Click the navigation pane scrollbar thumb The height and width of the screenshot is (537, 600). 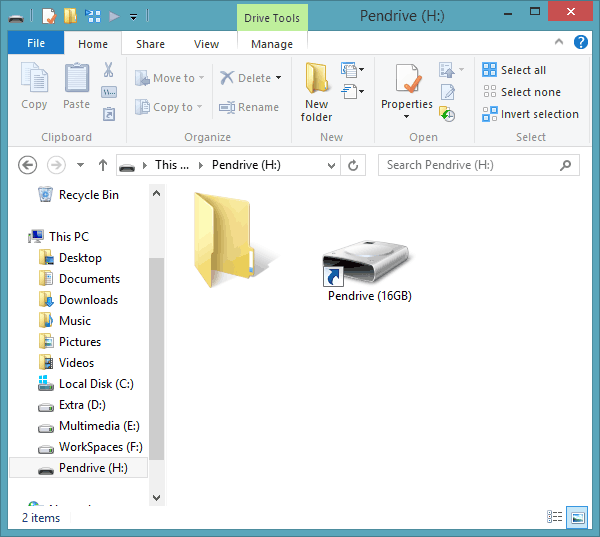coord(156,359)
